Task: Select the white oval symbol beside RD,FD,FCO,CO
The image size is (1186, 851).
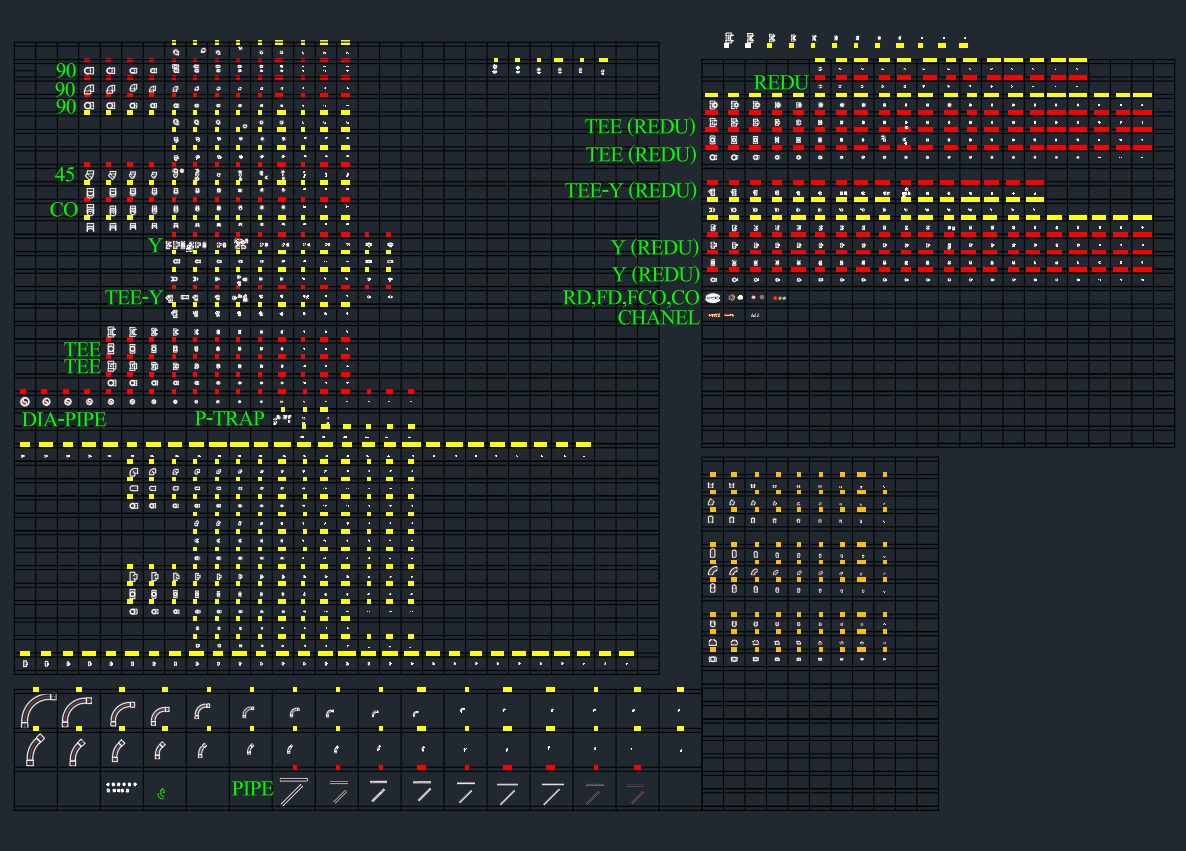Action: [713, 298]
